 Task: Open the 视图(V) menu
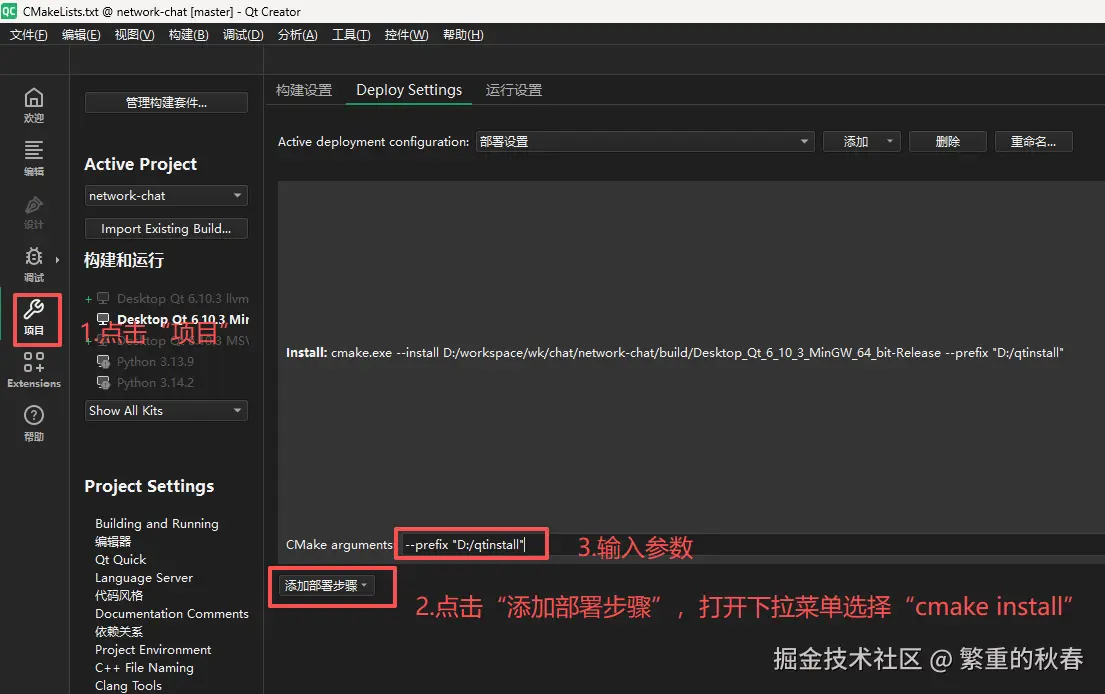[135, 35]
